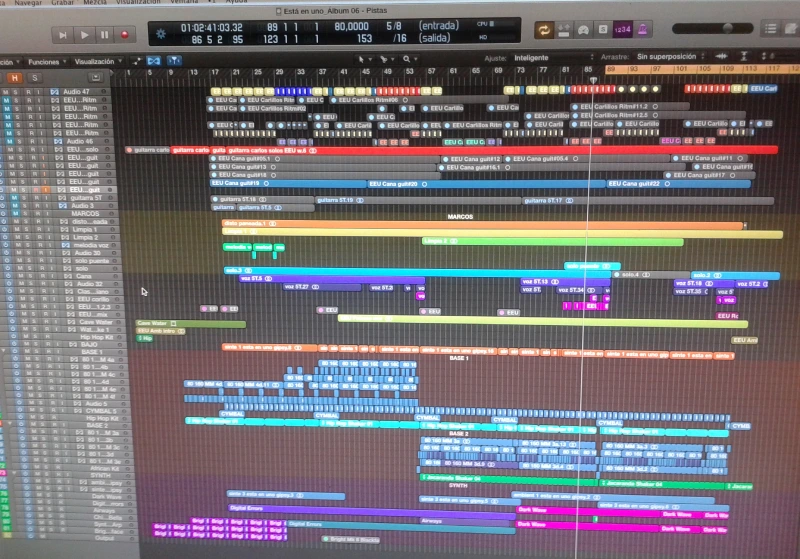800x559 pixels.
Task: Click the Solo S button in control bar
Action: 603,31
